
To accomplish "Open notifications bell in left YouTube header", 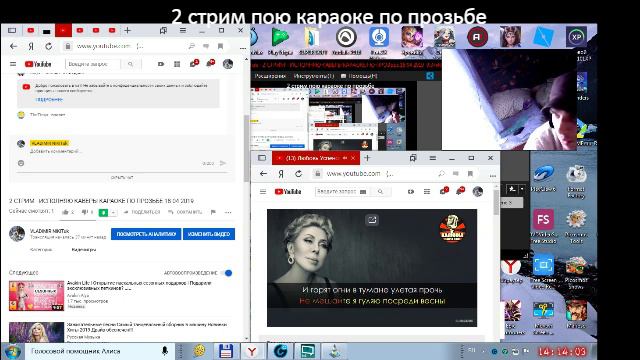I will tap(210, 63).
